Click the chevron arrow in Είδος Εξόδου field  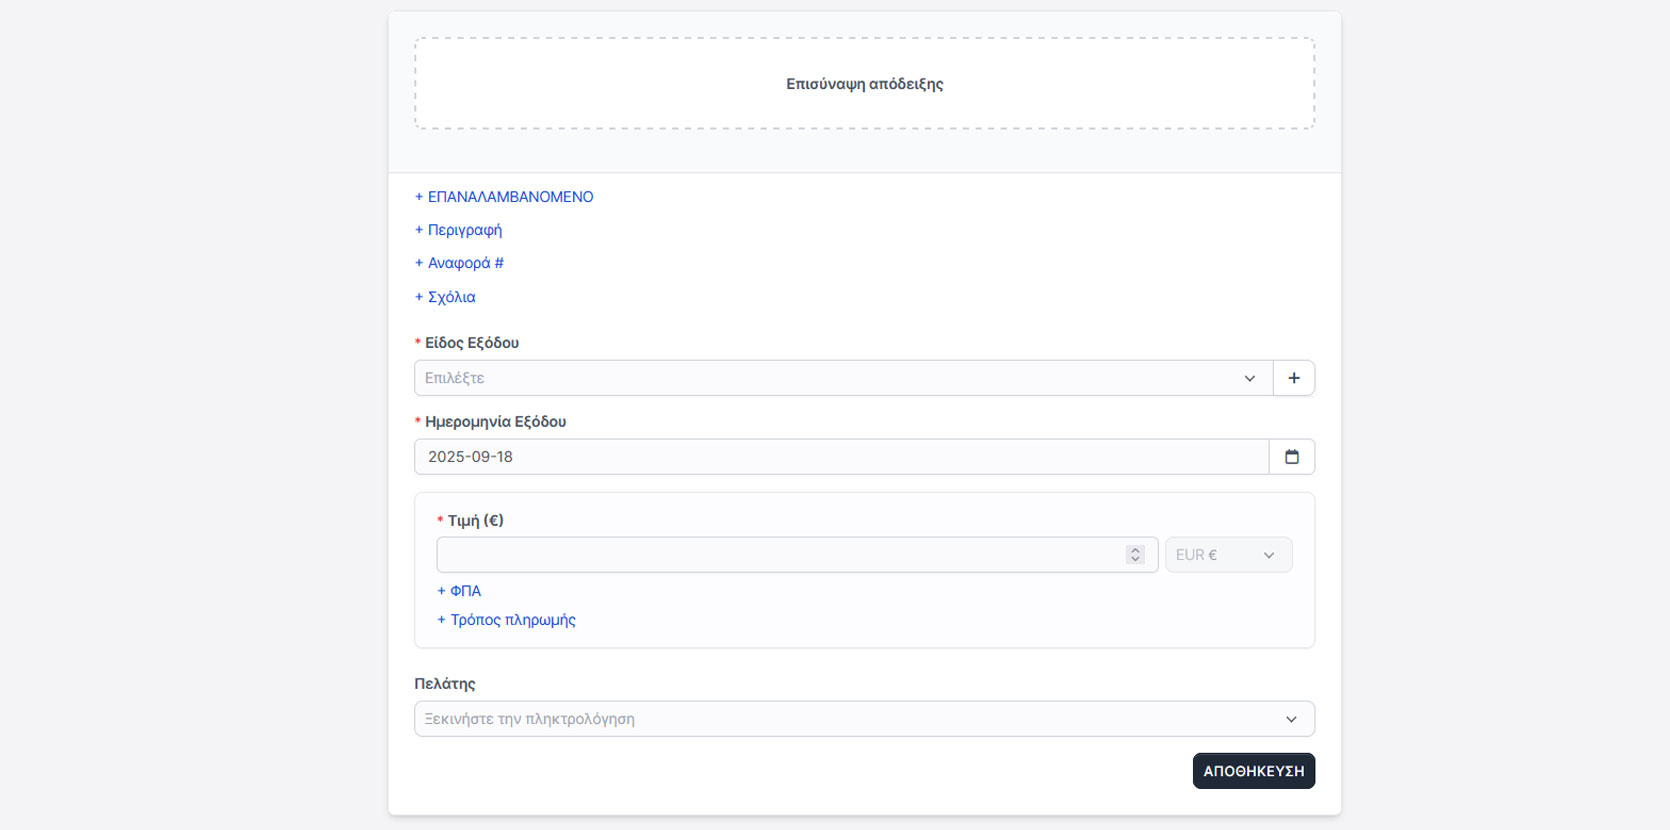[x=1249, y=378]
